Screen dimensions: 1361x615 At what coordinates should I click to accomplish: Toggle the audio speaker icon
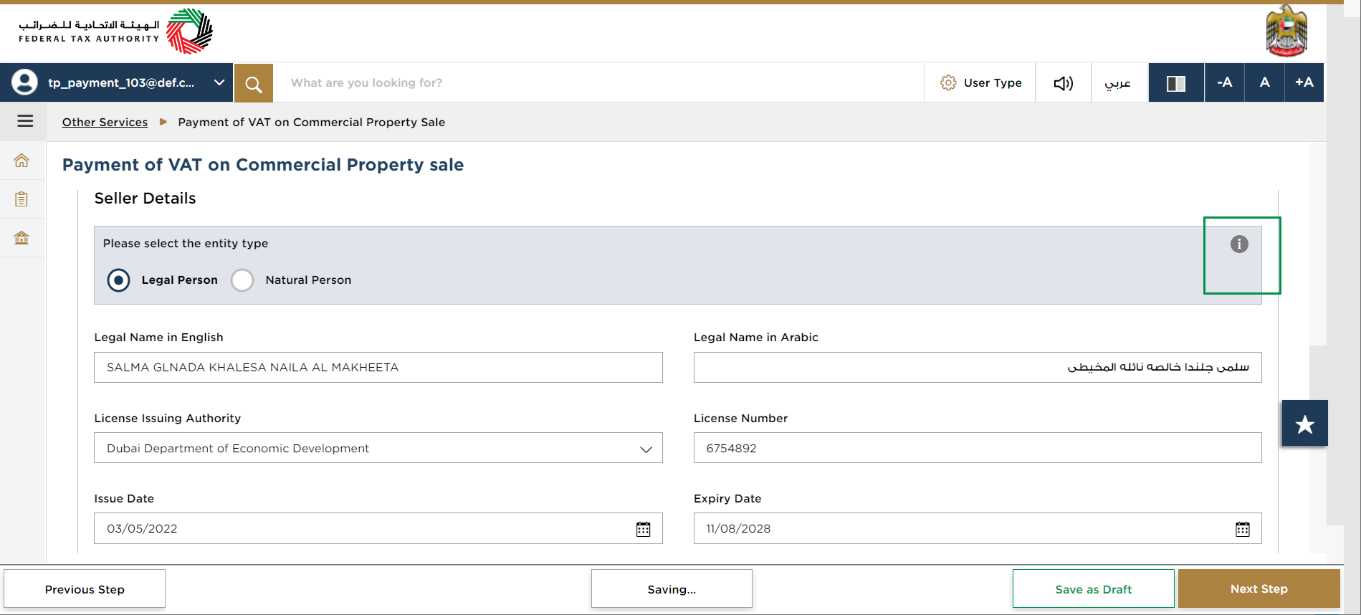coord(1063,83)
